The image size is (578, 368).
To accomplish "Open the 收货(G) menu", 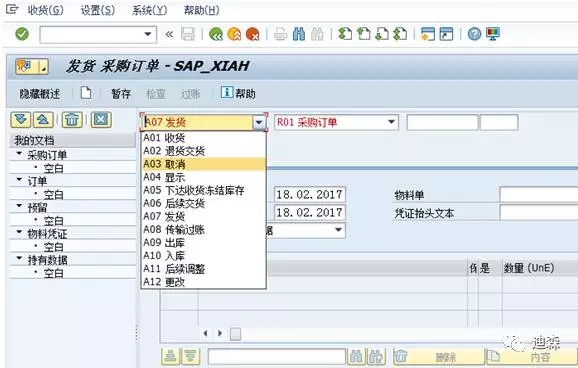I will [x=45, y=10].
